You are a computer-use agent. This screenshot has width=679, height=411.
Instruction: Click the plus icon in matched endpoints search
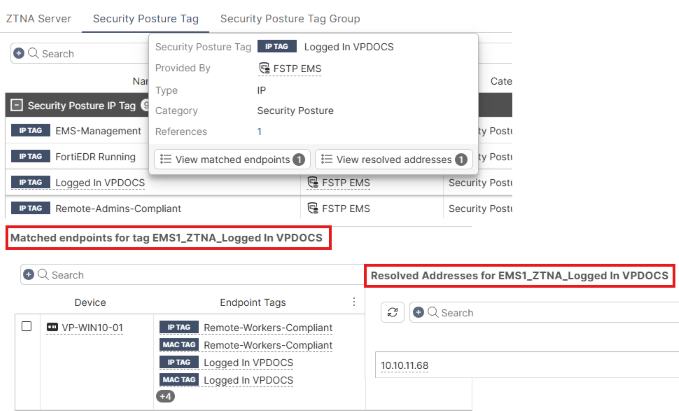[28, 274]
